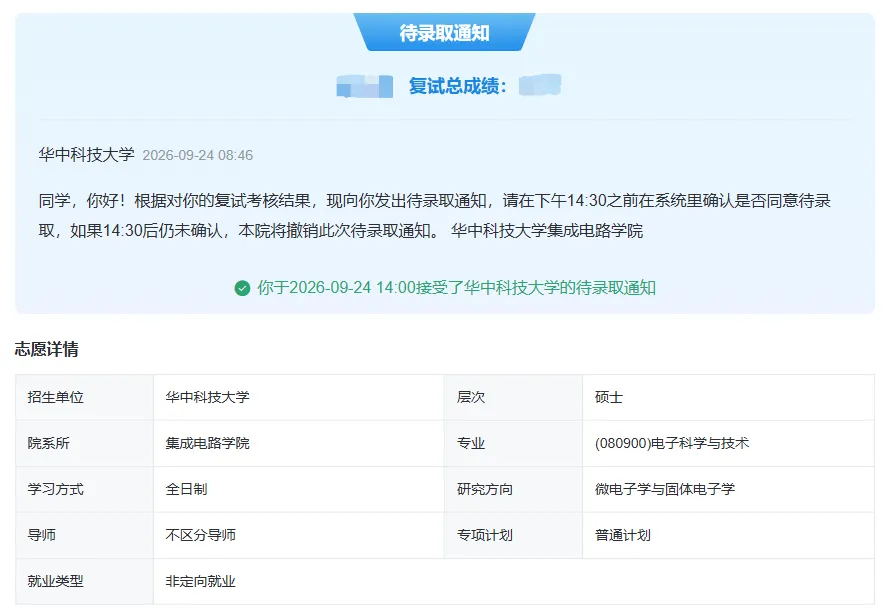This screenshot has height=615, width=891.
Task: Click the 层次 label cell
Action: [x=514, y=397]
